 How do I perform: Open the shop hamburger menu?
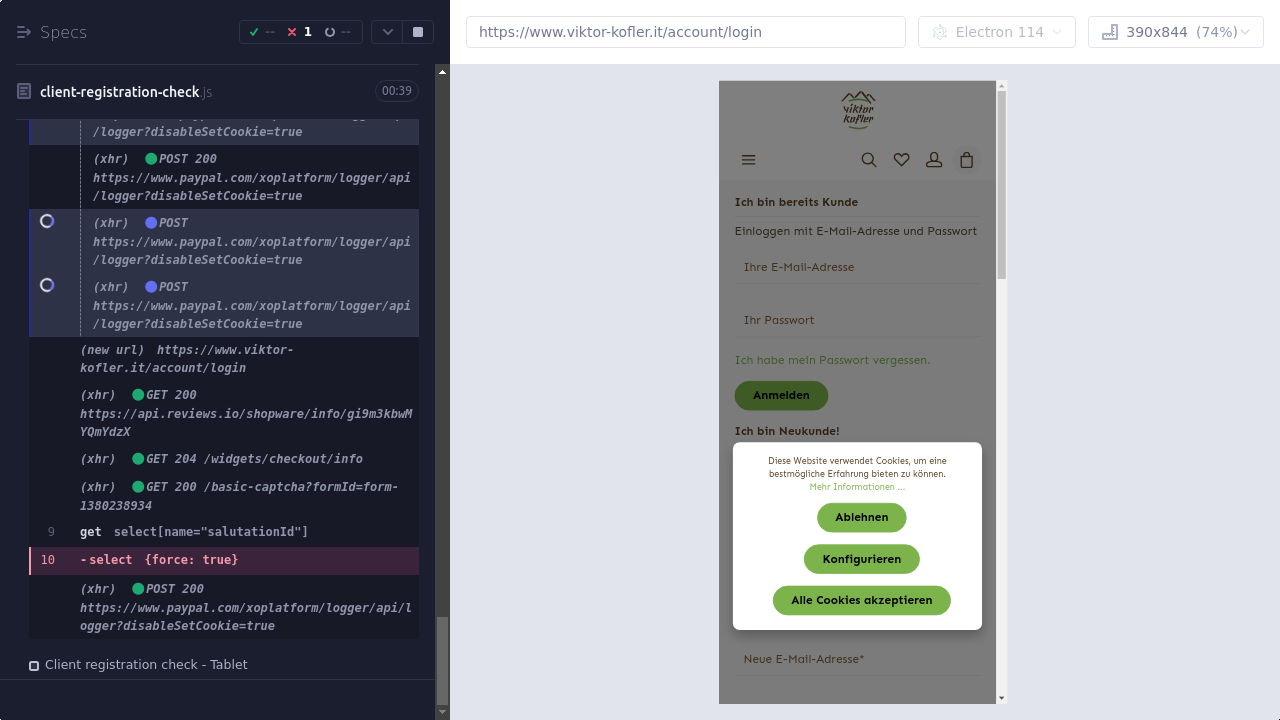748,160
